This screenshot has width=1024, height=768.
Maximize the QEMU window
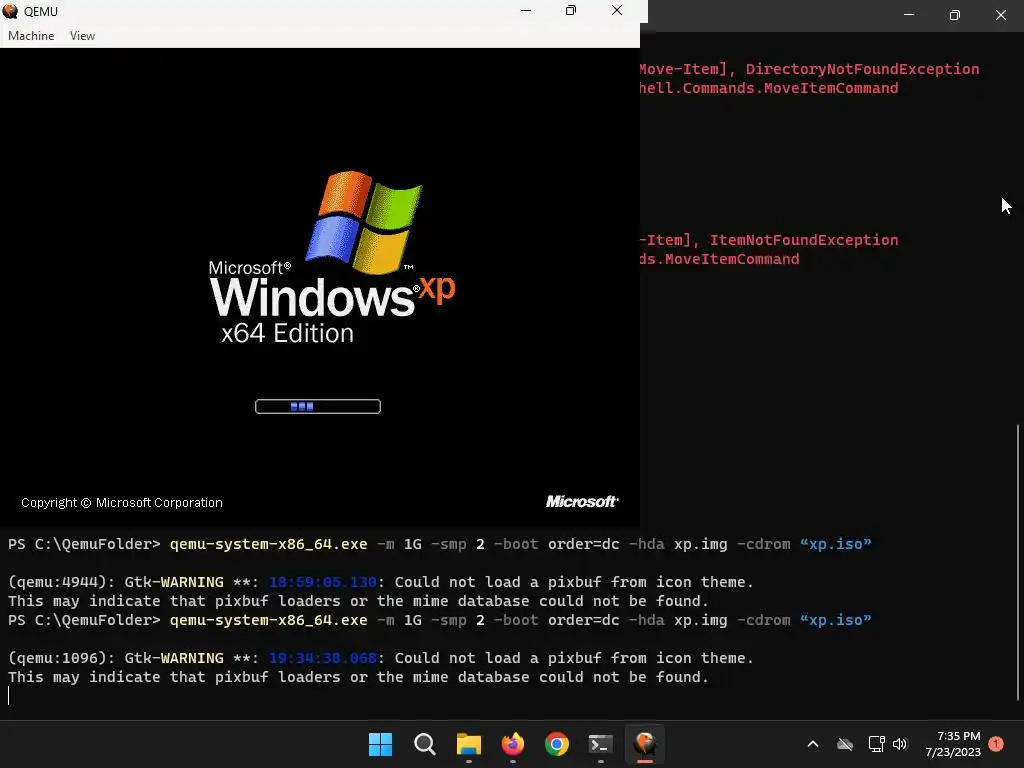point(571,10)
